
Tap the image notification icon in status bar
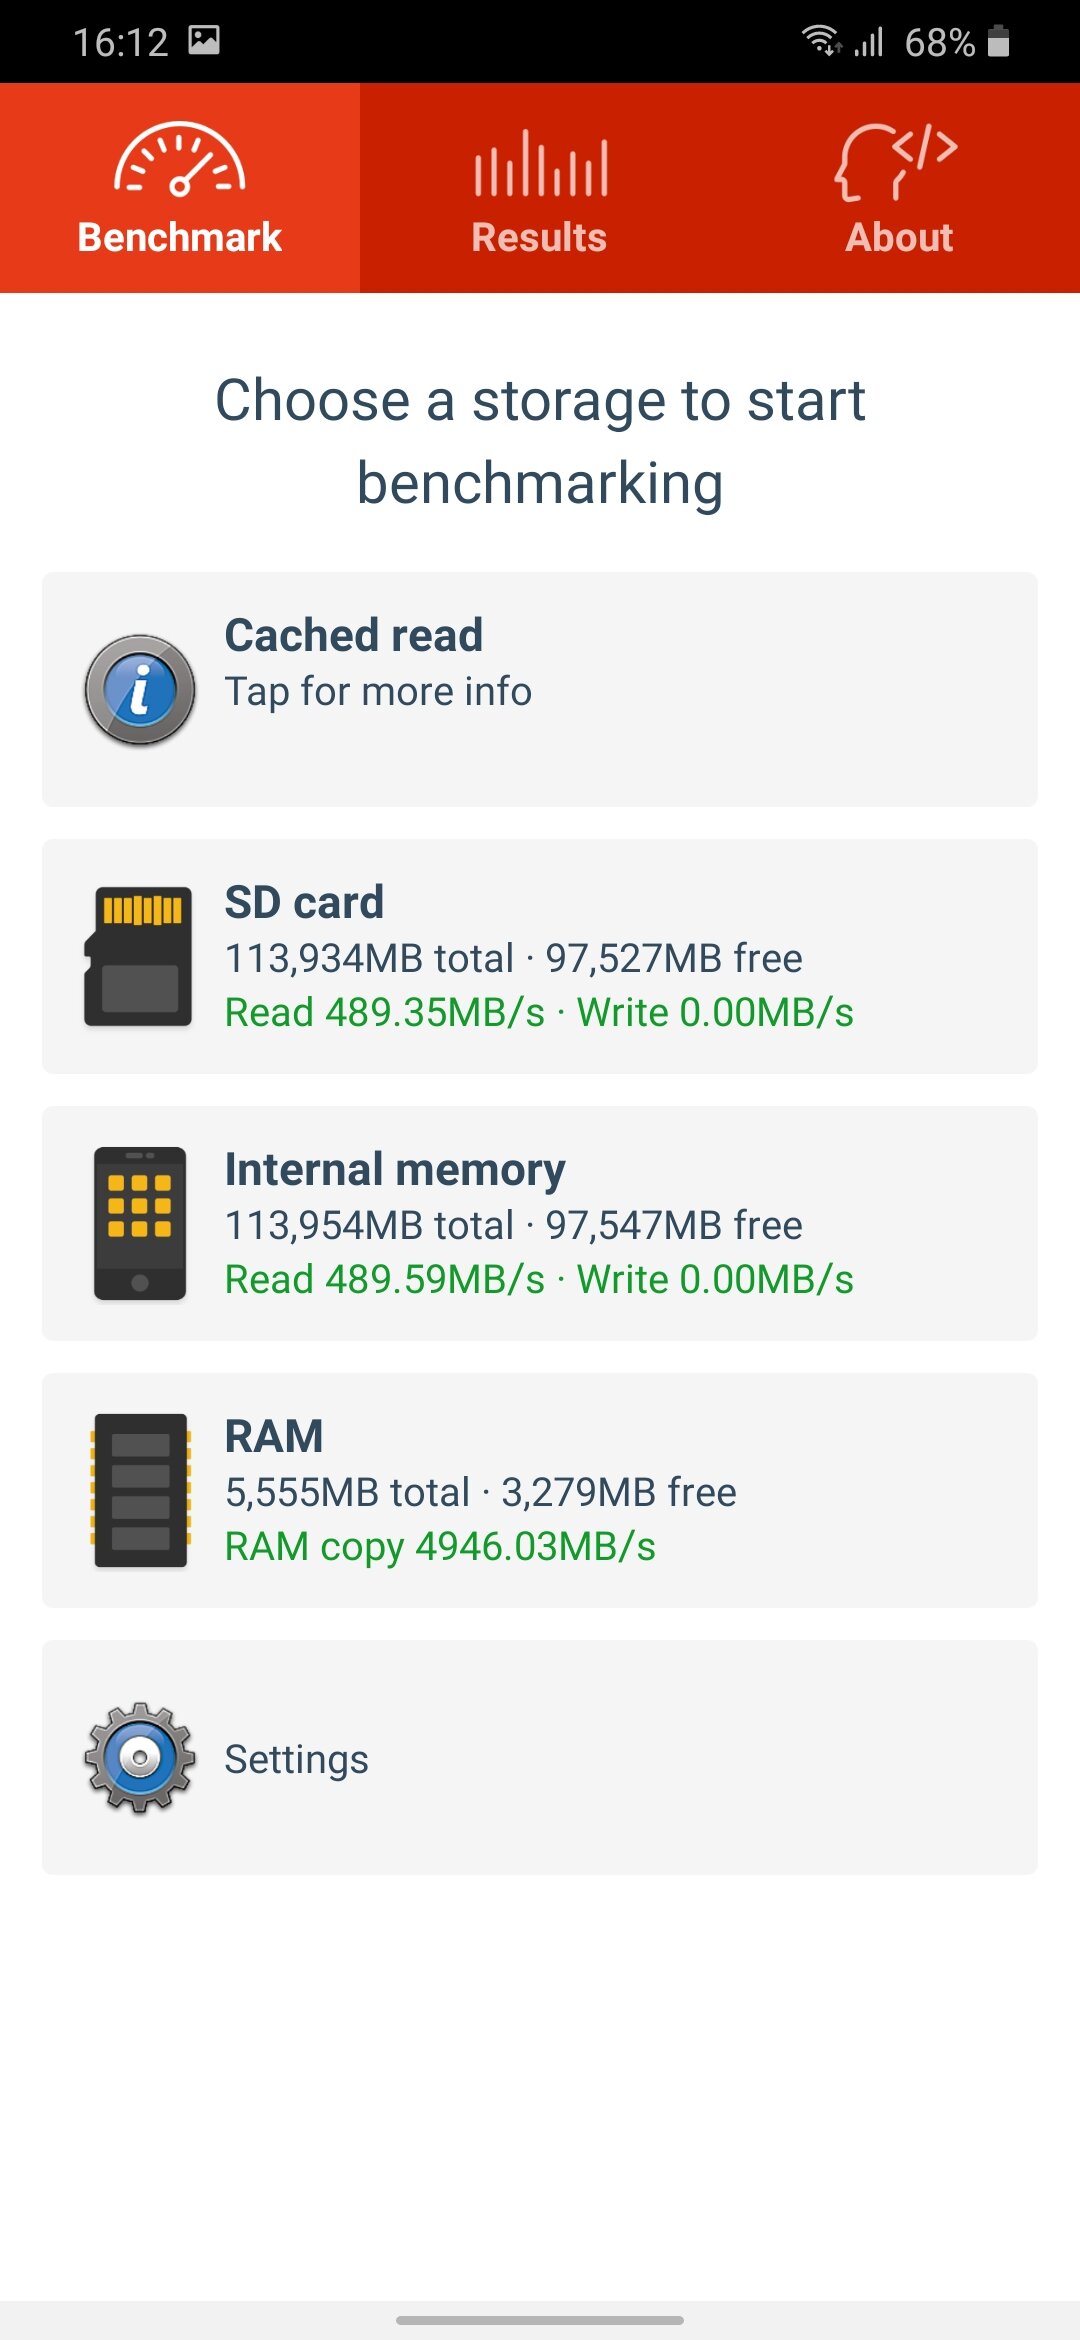[x=204, y=40]
